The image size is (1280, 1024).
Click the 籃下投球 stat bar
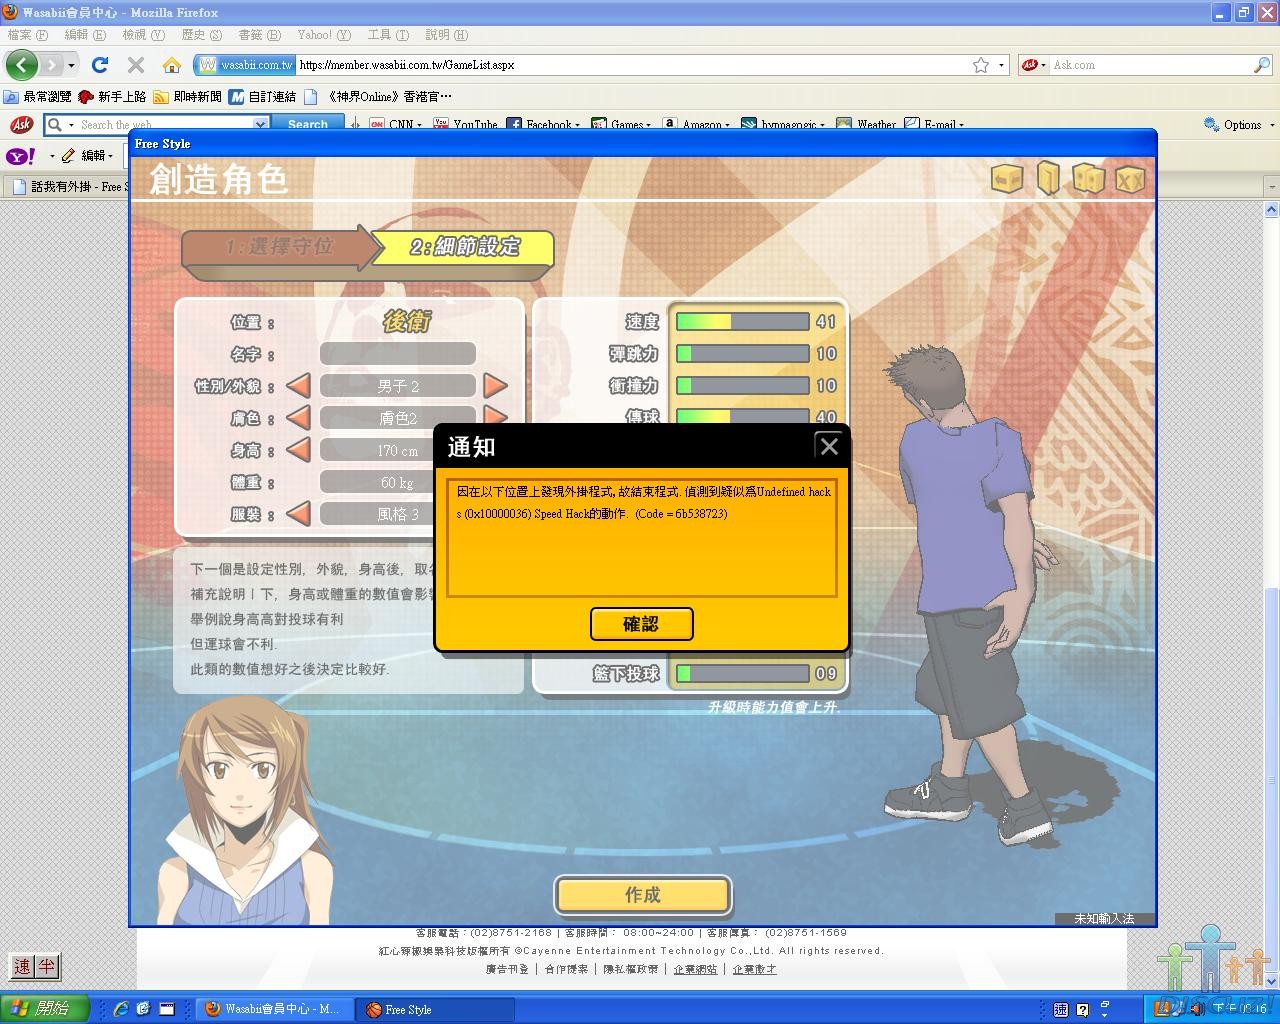pyautogui.click(x=742, y=674)
